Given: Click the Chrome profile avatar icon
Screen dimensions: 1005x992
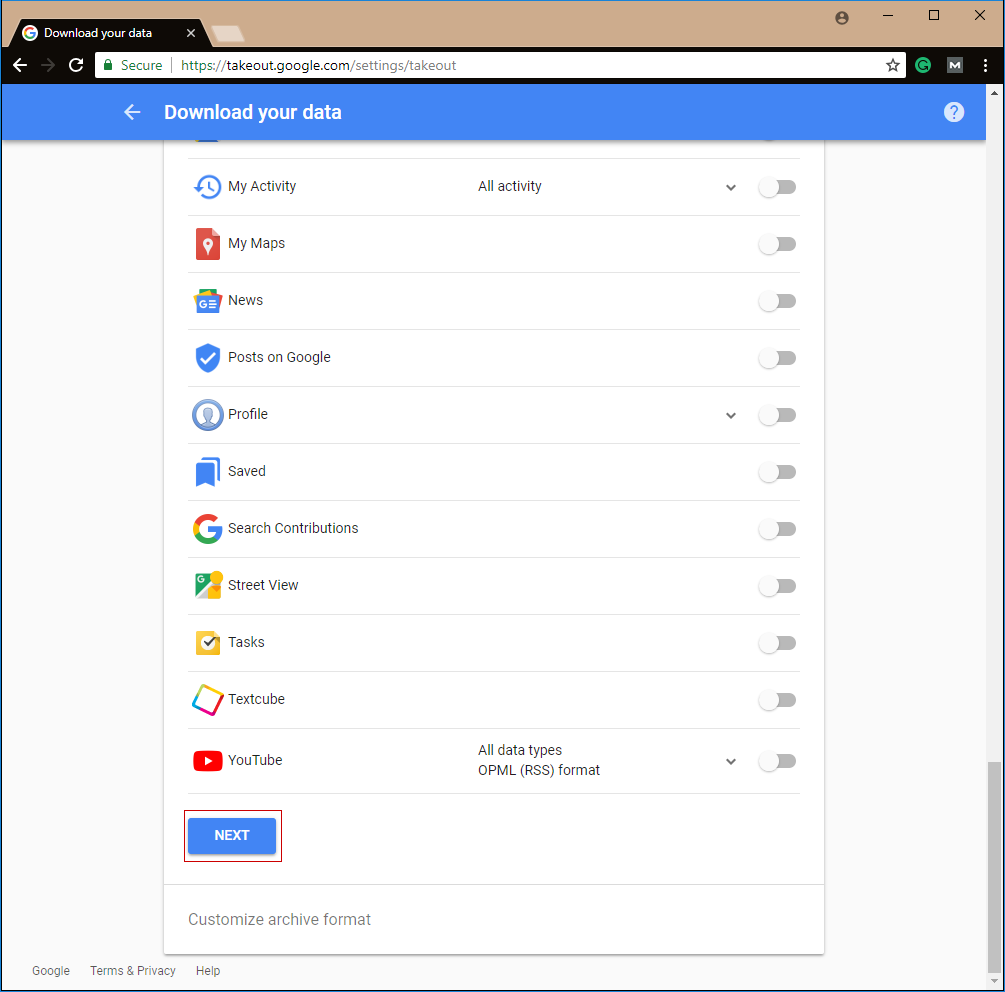Looking at the screenshot, I should pos(842,17).
